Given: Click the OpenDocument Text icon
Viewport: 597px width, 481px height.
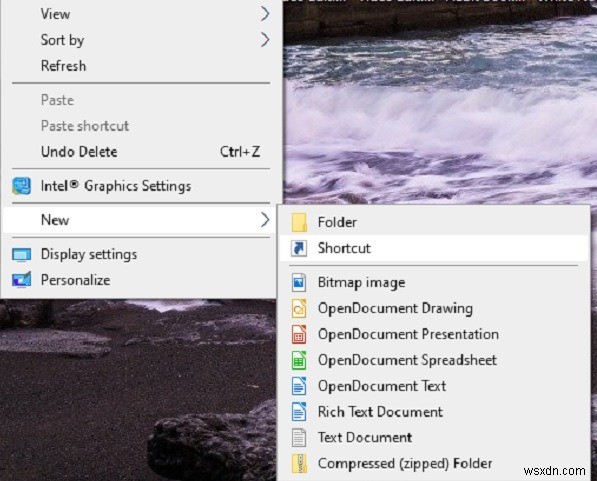Looking at the screenshot, I should pyautogui.click(x=299, y=386).
